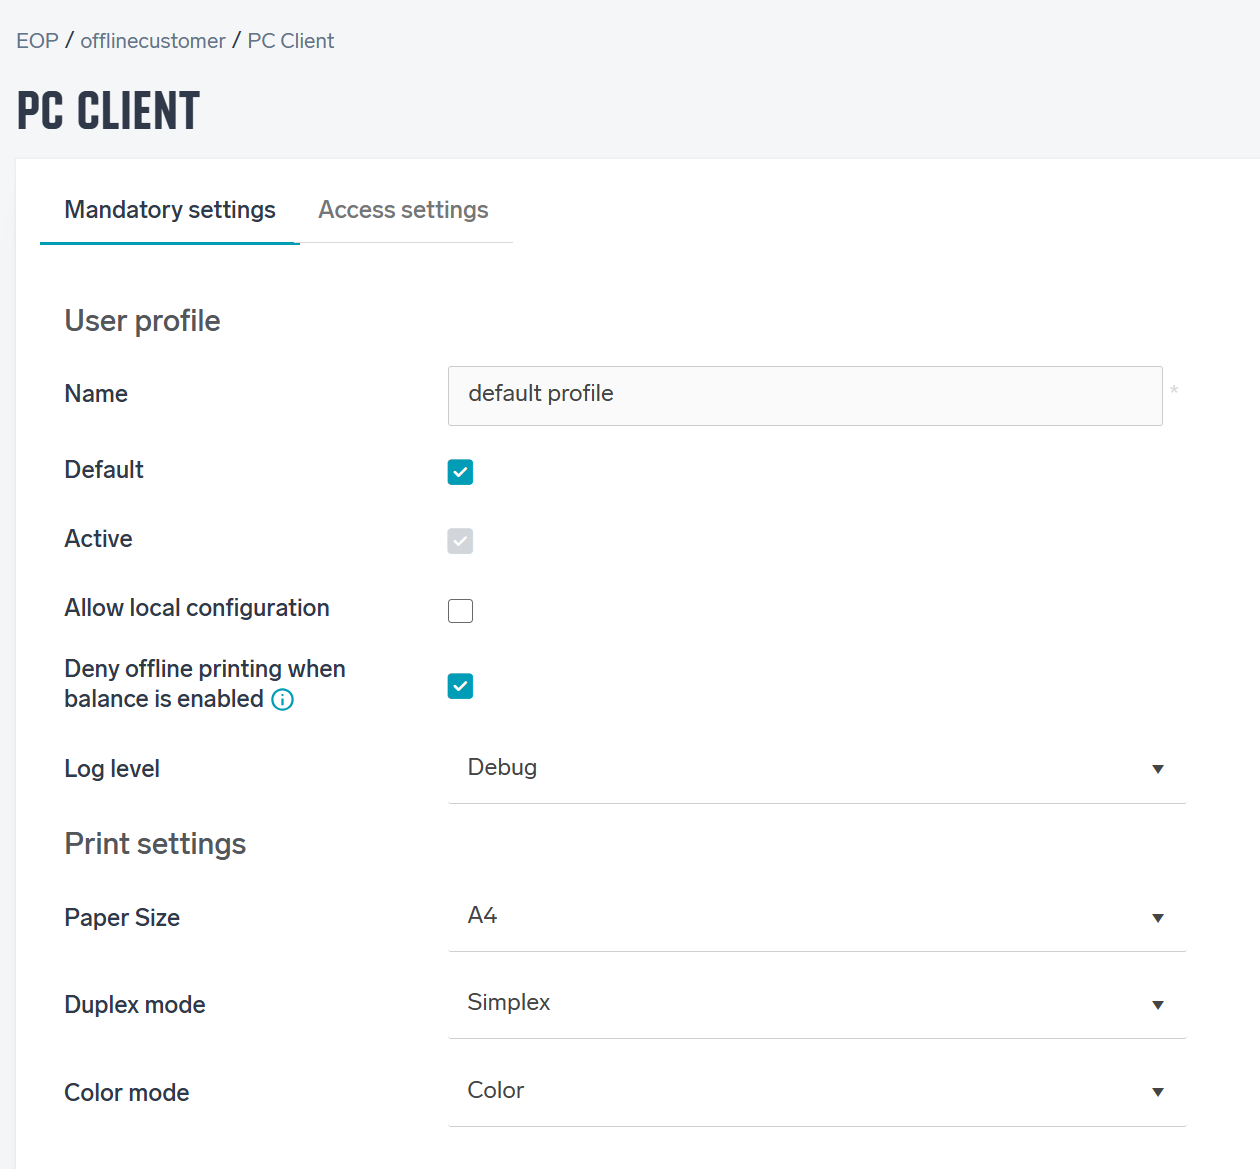Click the PC Client breadcrumb link
The width and height of the screenshot is (1260, 1169).
point(291,41)
